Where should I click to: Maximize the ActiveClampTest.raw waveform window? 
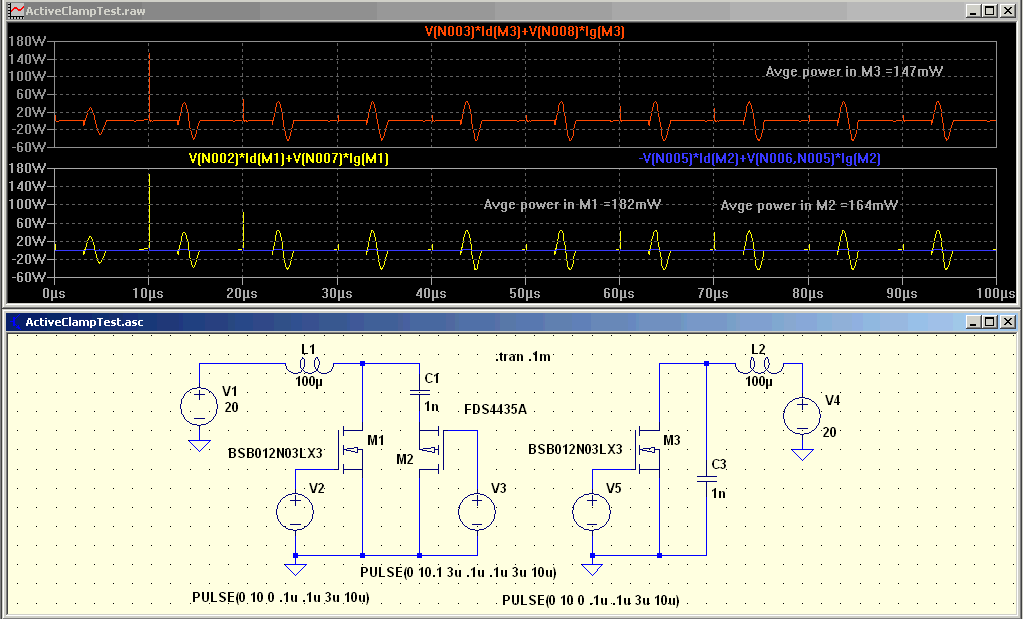click(x=990, y=10)
